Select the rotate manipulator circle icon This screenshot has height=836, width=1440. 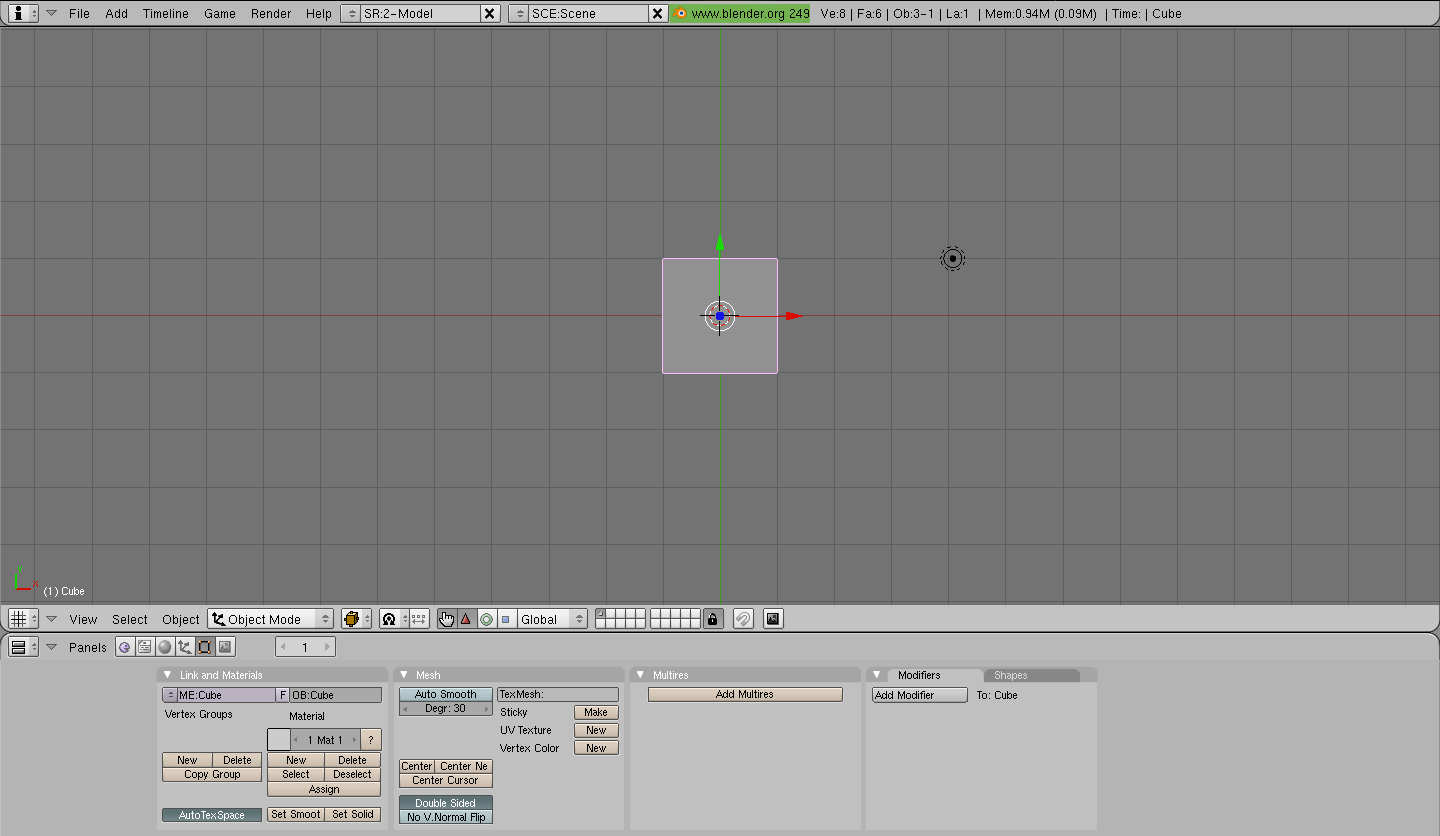tap(486, 619)
